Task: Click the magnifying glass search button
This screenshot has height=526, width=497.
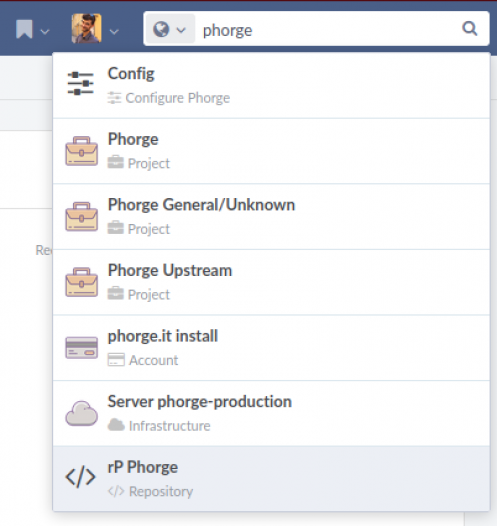Action: 470,29
